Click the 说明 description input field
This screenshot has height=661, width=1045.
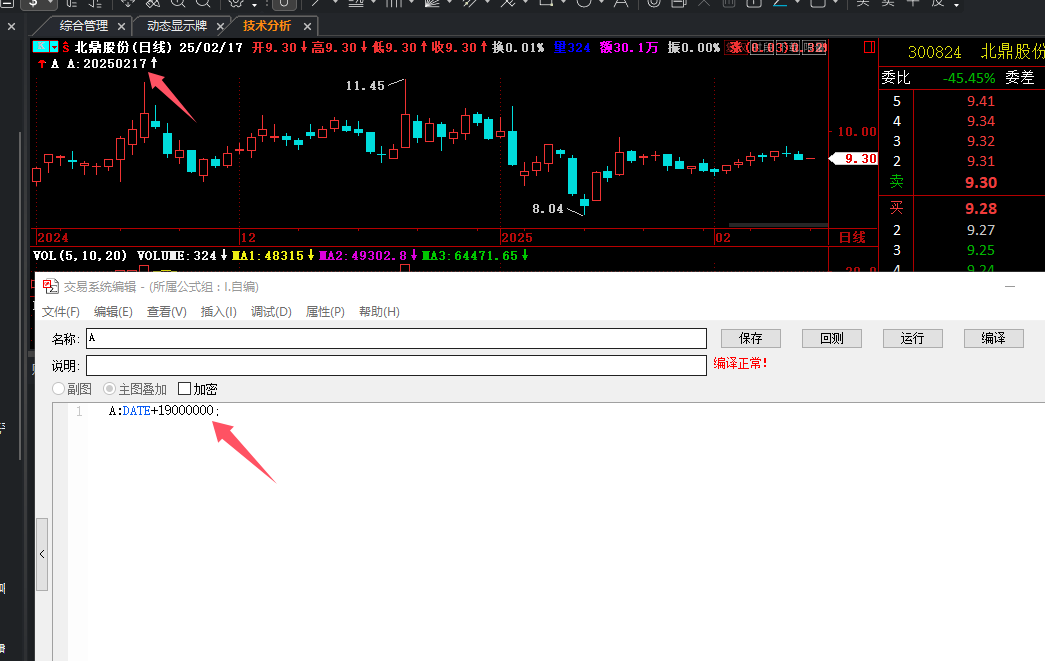tap(396, 365)
